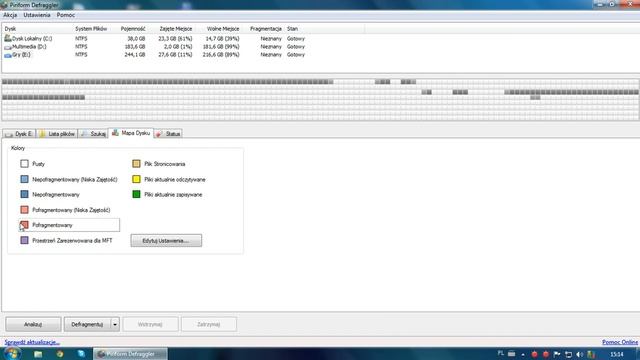Click free space 181,6 GB (99%) cell
This screenshot has width=640, height=360.
[221, 47]
